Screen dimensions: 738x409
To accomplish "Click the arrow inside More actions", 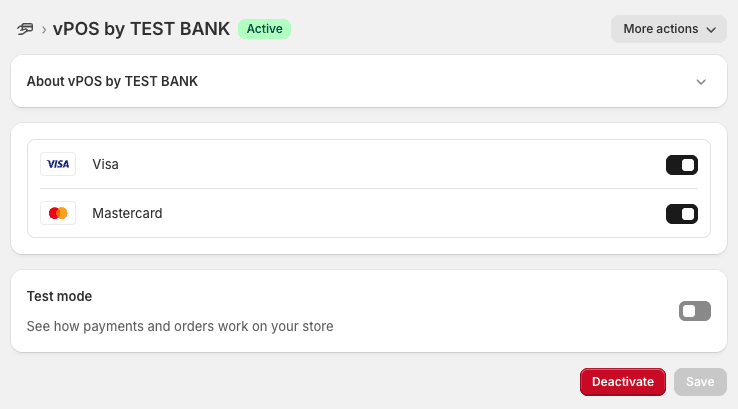I will [711, 30].
